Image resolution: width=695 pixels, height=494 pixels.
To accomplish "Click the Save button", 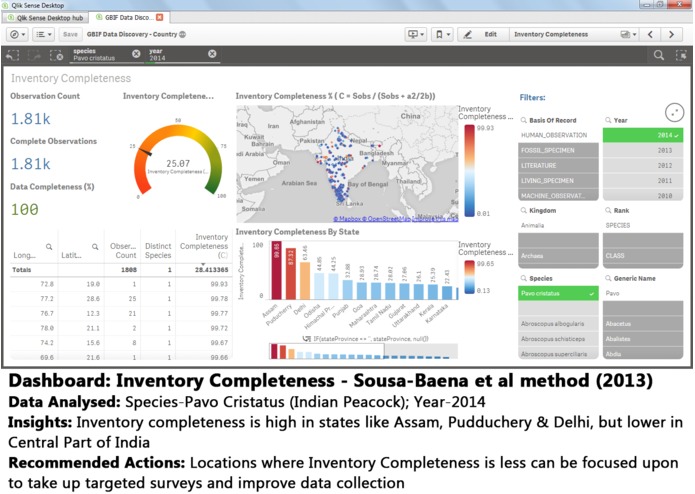I will coord(70,34).
